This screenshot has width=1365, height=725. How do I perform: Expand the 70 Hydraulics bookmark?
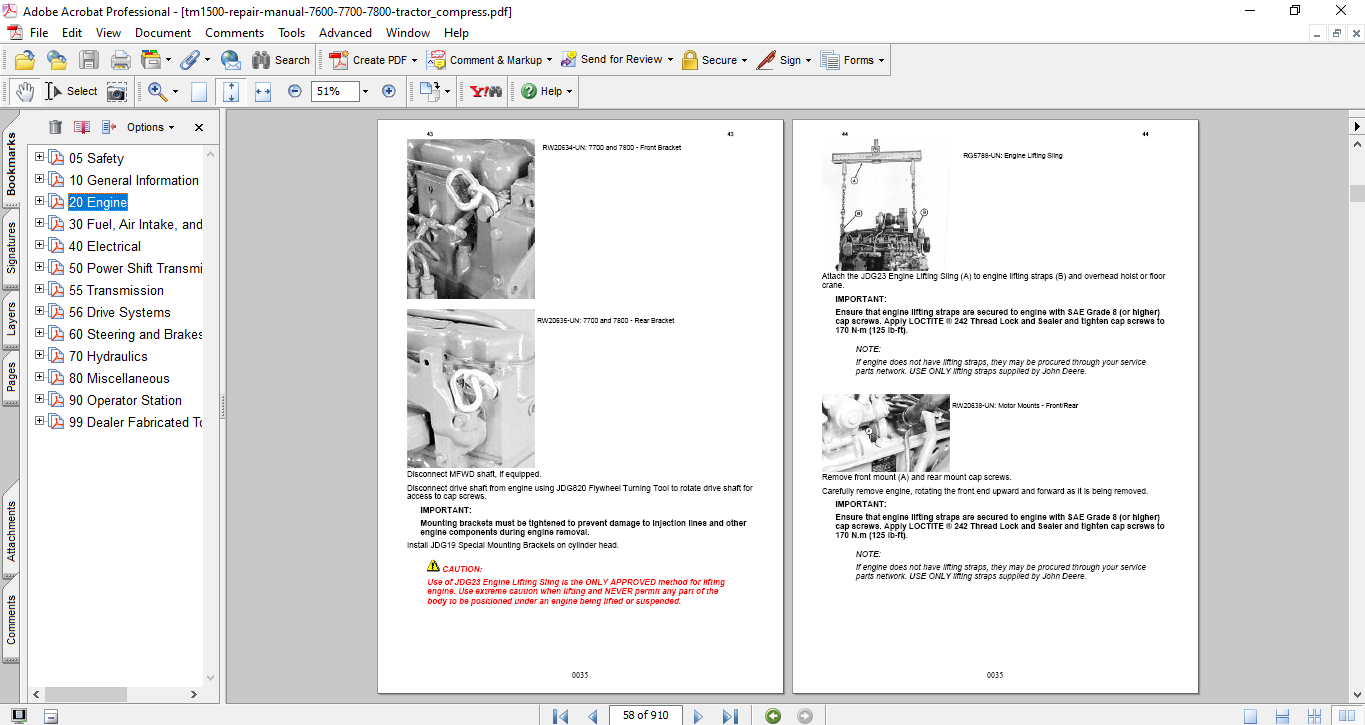click(38, 356)
